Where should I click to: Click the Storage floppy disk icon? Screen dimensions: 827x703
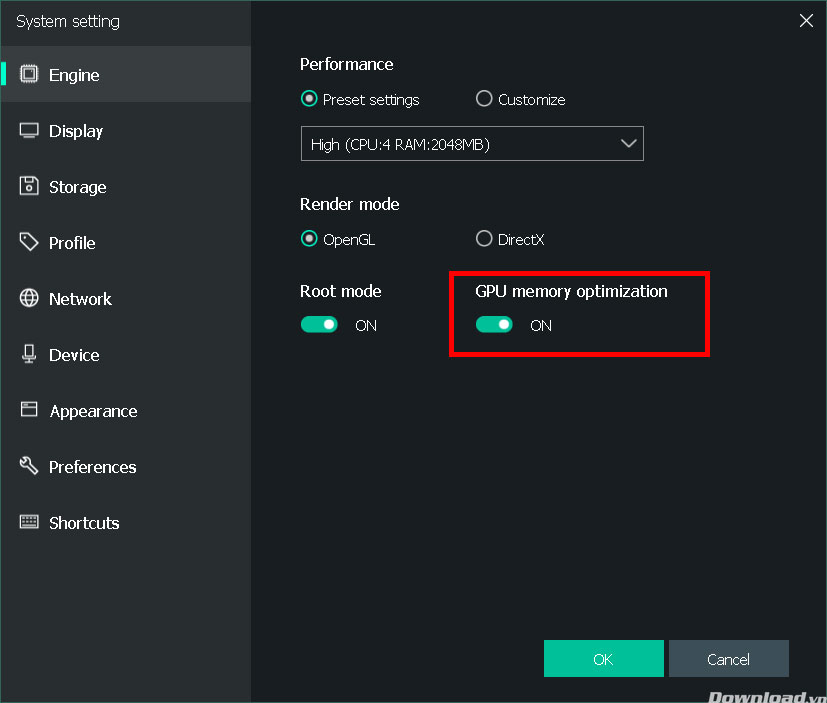29,187
